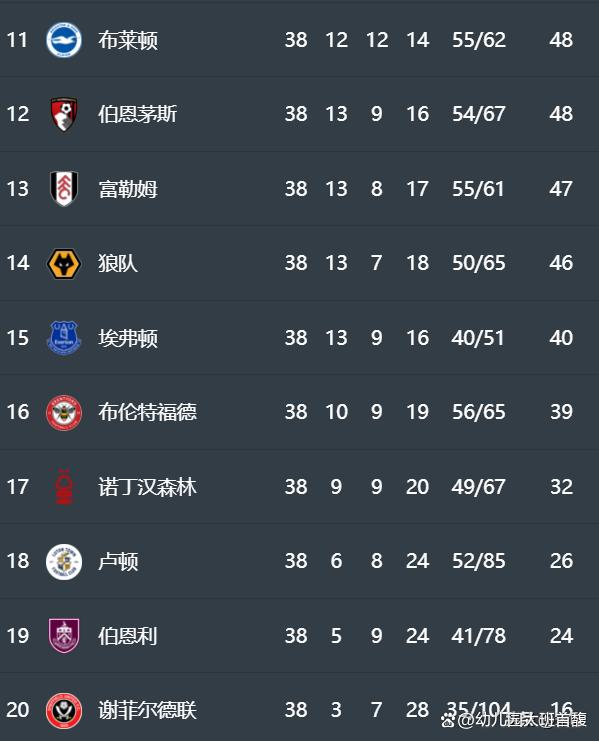Select the 狼队 team name
Viewport: 599px width, 741px height.
[118, 263]
